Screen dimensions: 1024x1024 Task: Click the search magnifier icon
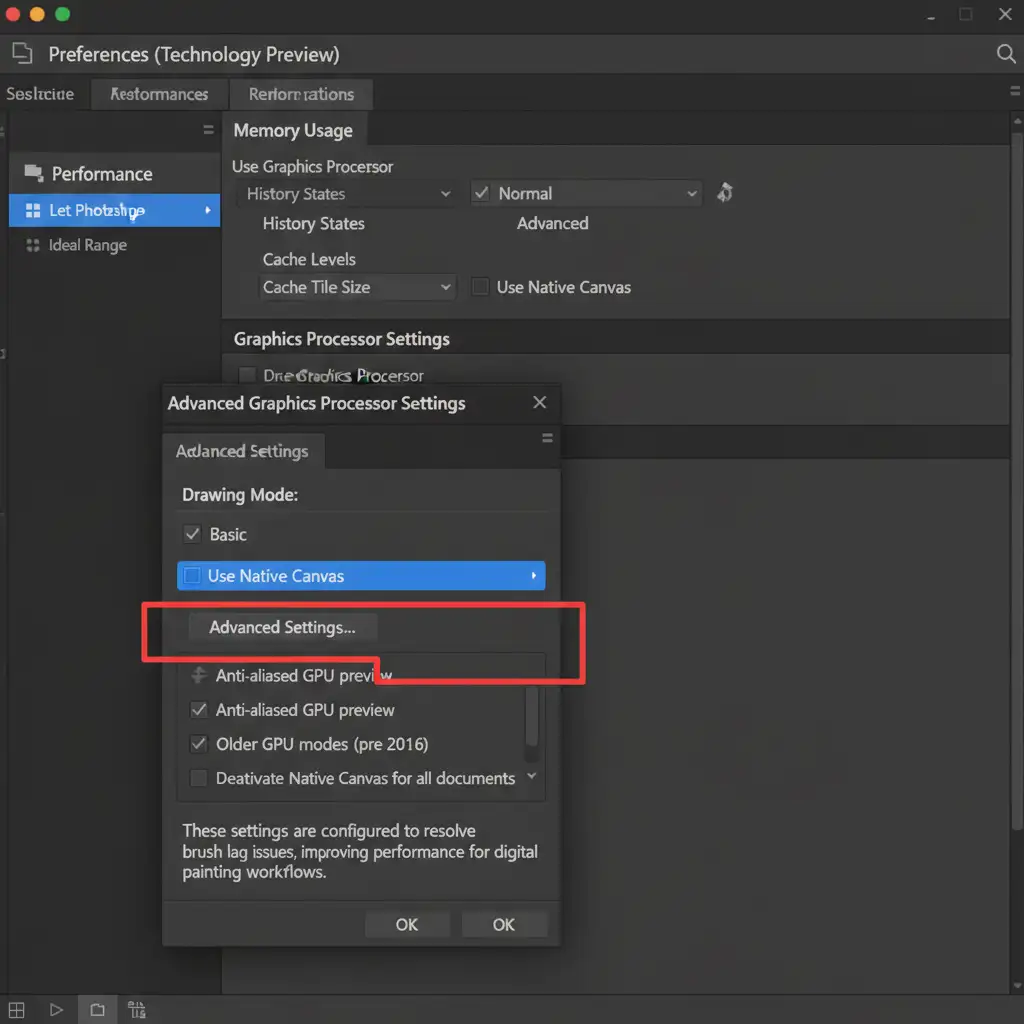[x=1006, y=54]
